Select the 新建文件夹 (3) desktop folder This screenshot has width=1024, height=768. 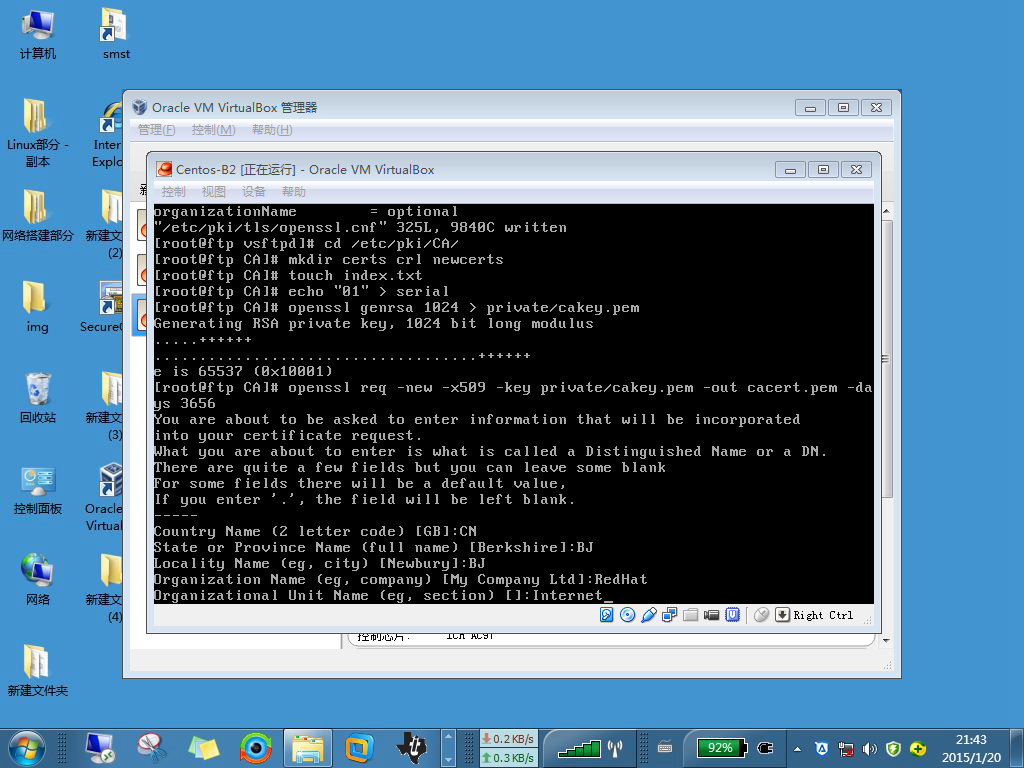point(104,406)
